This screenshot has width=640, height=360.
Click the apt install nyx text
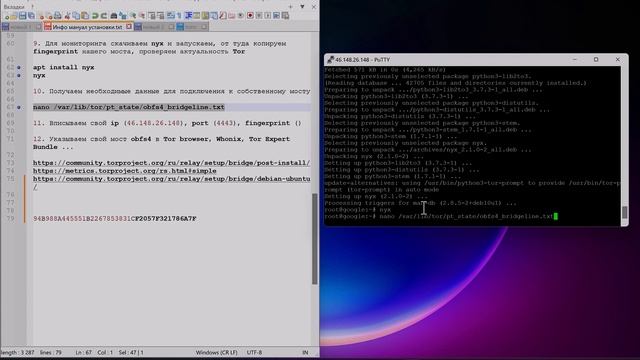tap(64, 67)
